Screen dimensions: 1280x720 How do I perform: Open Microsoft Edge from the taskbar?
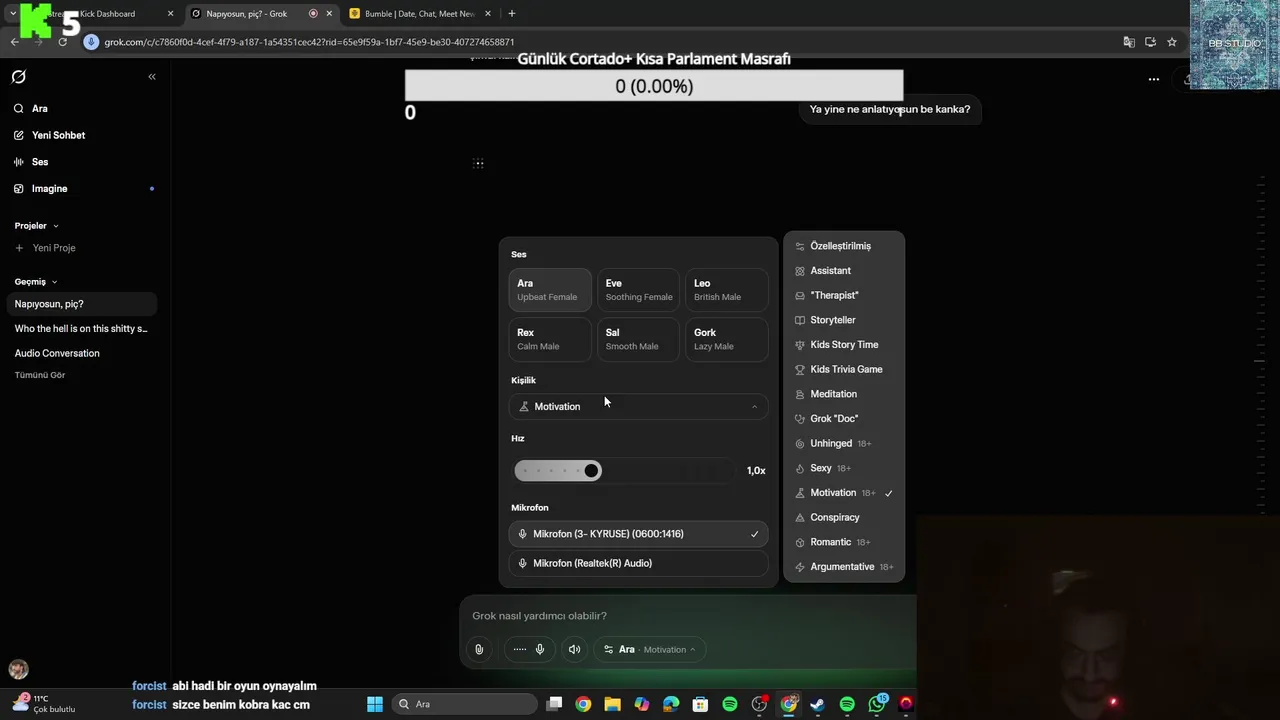[671, 704]
